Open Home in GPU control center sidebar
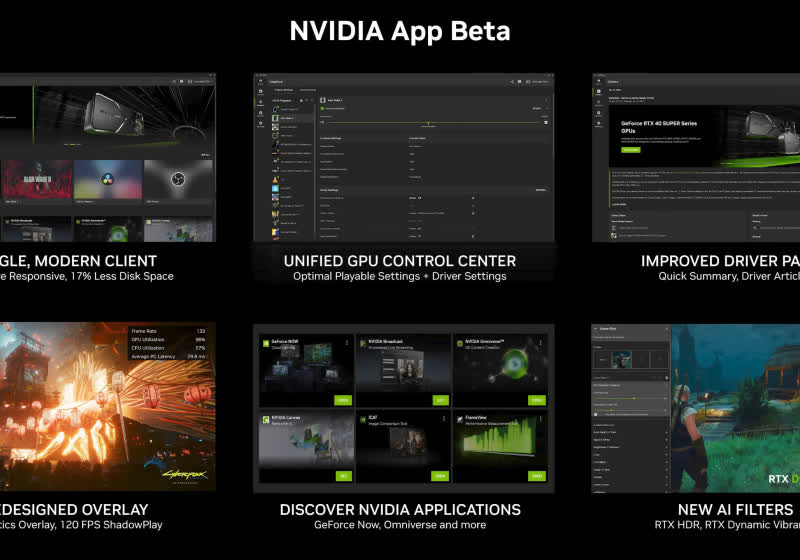Screen dimensions: 800x560 click(260, 82)
